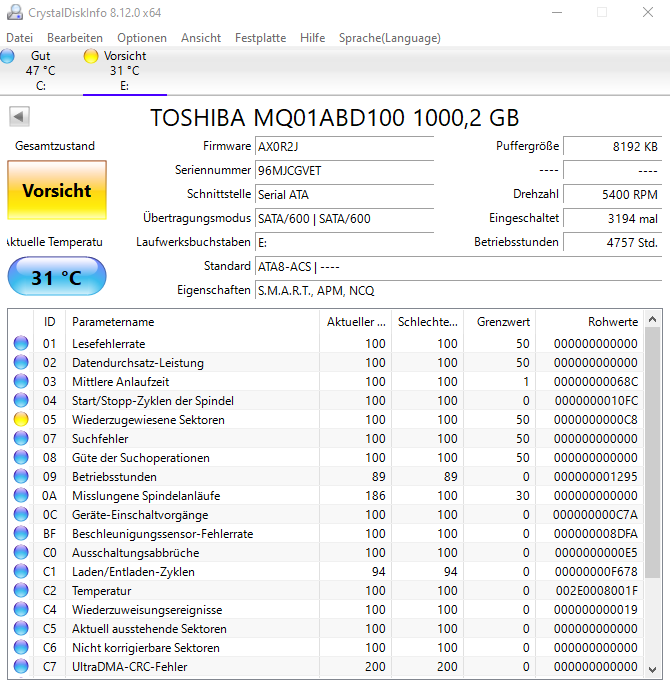Click the raw value 0000000000C8
The image size is (670, 686).
pos(596,420)
